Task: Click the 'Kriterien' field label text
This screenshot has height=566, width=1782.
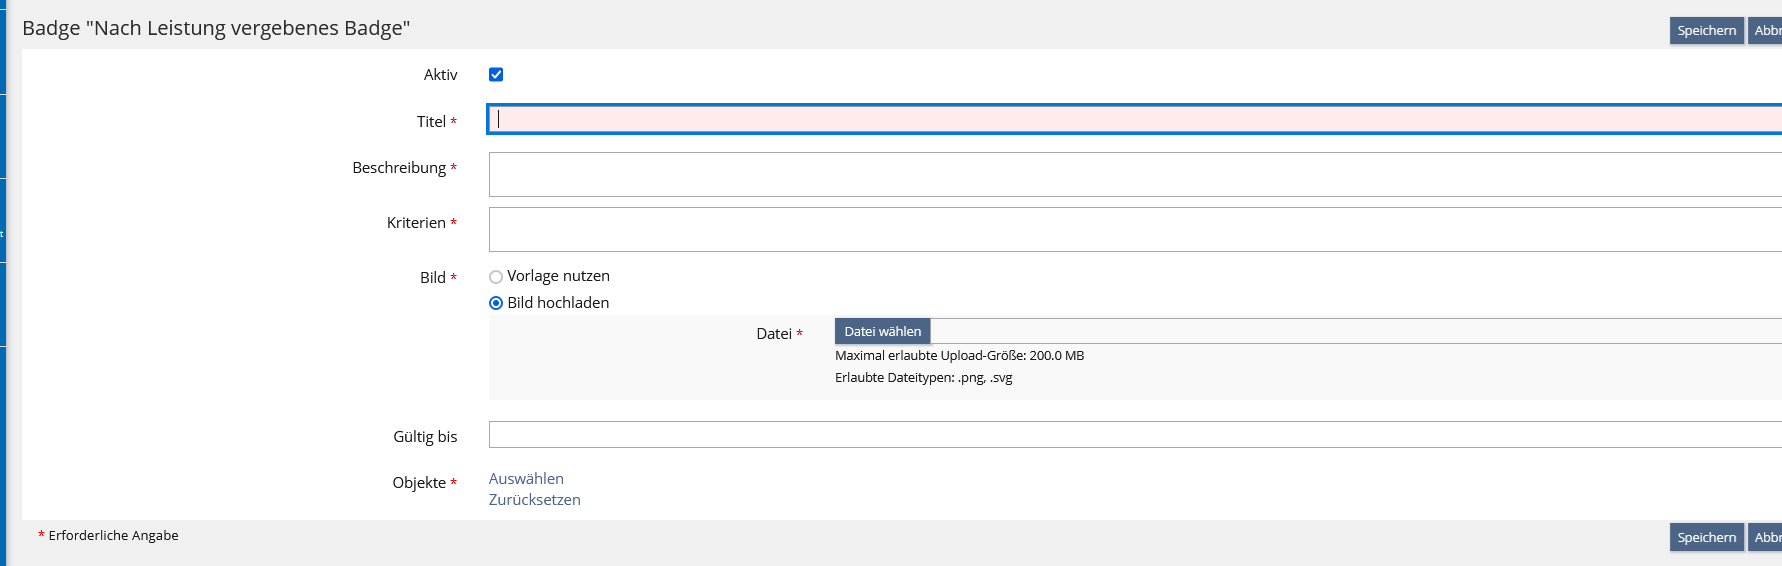Action: coord(416,223)
